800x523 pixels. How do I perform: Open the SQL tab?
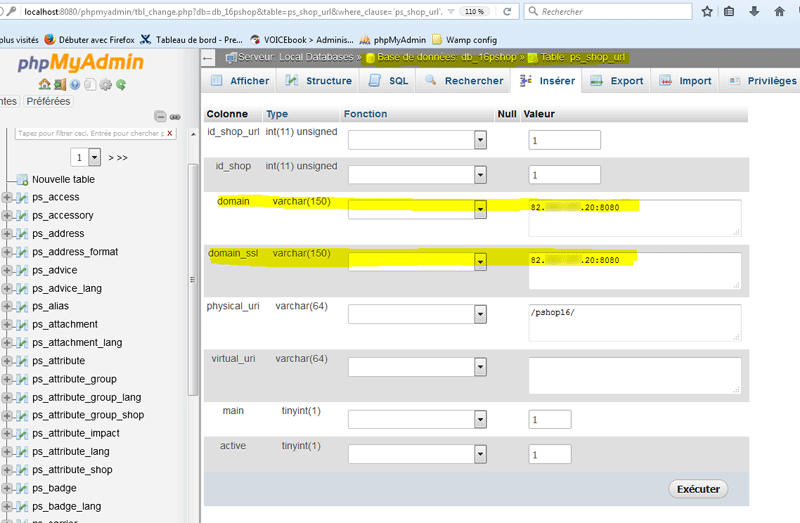tap(388, 81)
